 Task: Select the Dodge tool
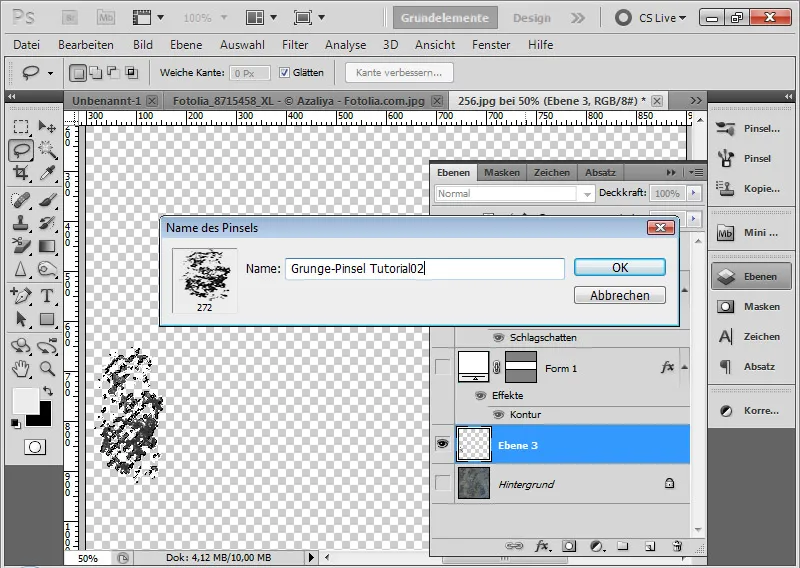[x=47, y=269]
